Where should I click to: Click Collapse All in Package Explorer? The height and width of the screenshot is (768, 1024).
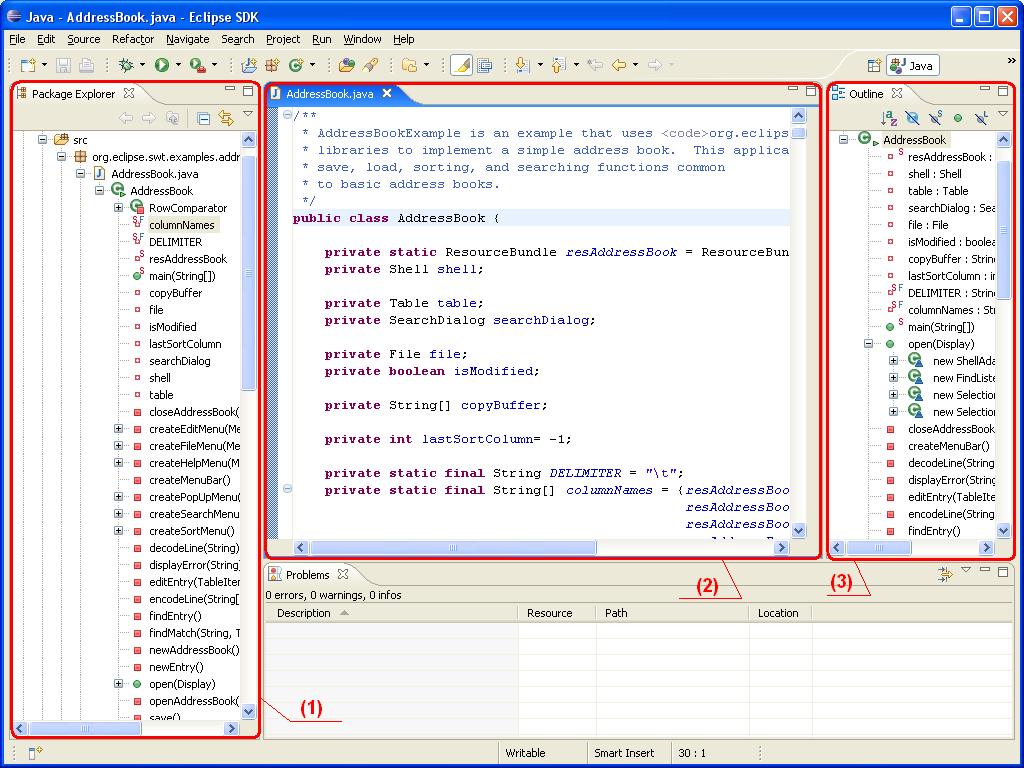click(204, 118)
